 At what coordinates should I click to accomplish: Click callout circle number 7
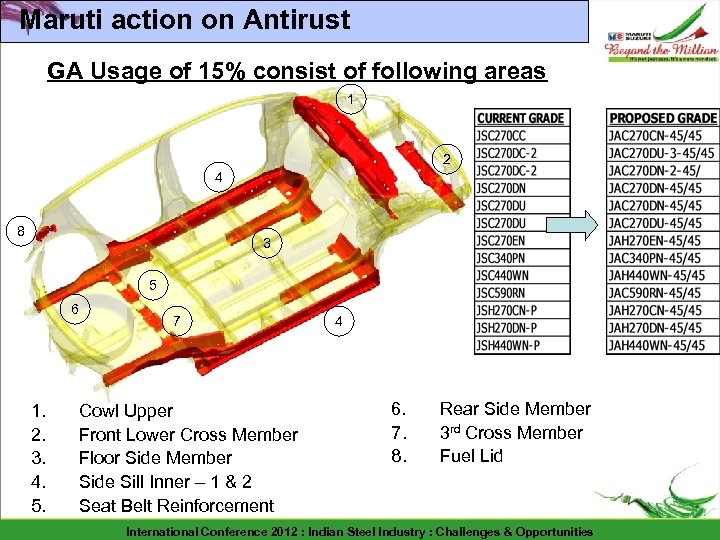point(177,321)
